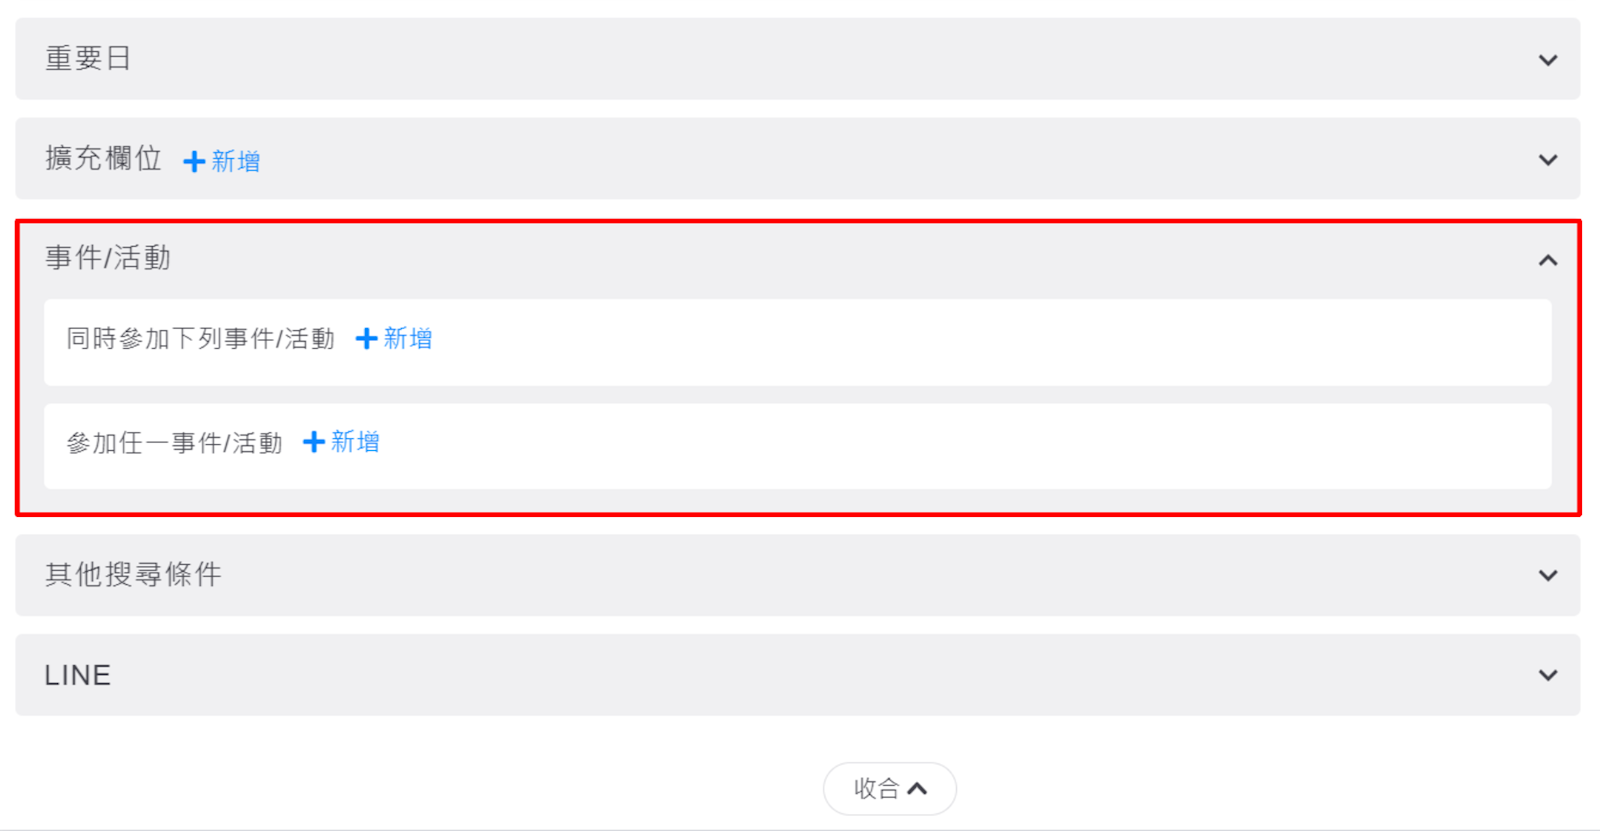Expand the LINE section chevron

1547,675
